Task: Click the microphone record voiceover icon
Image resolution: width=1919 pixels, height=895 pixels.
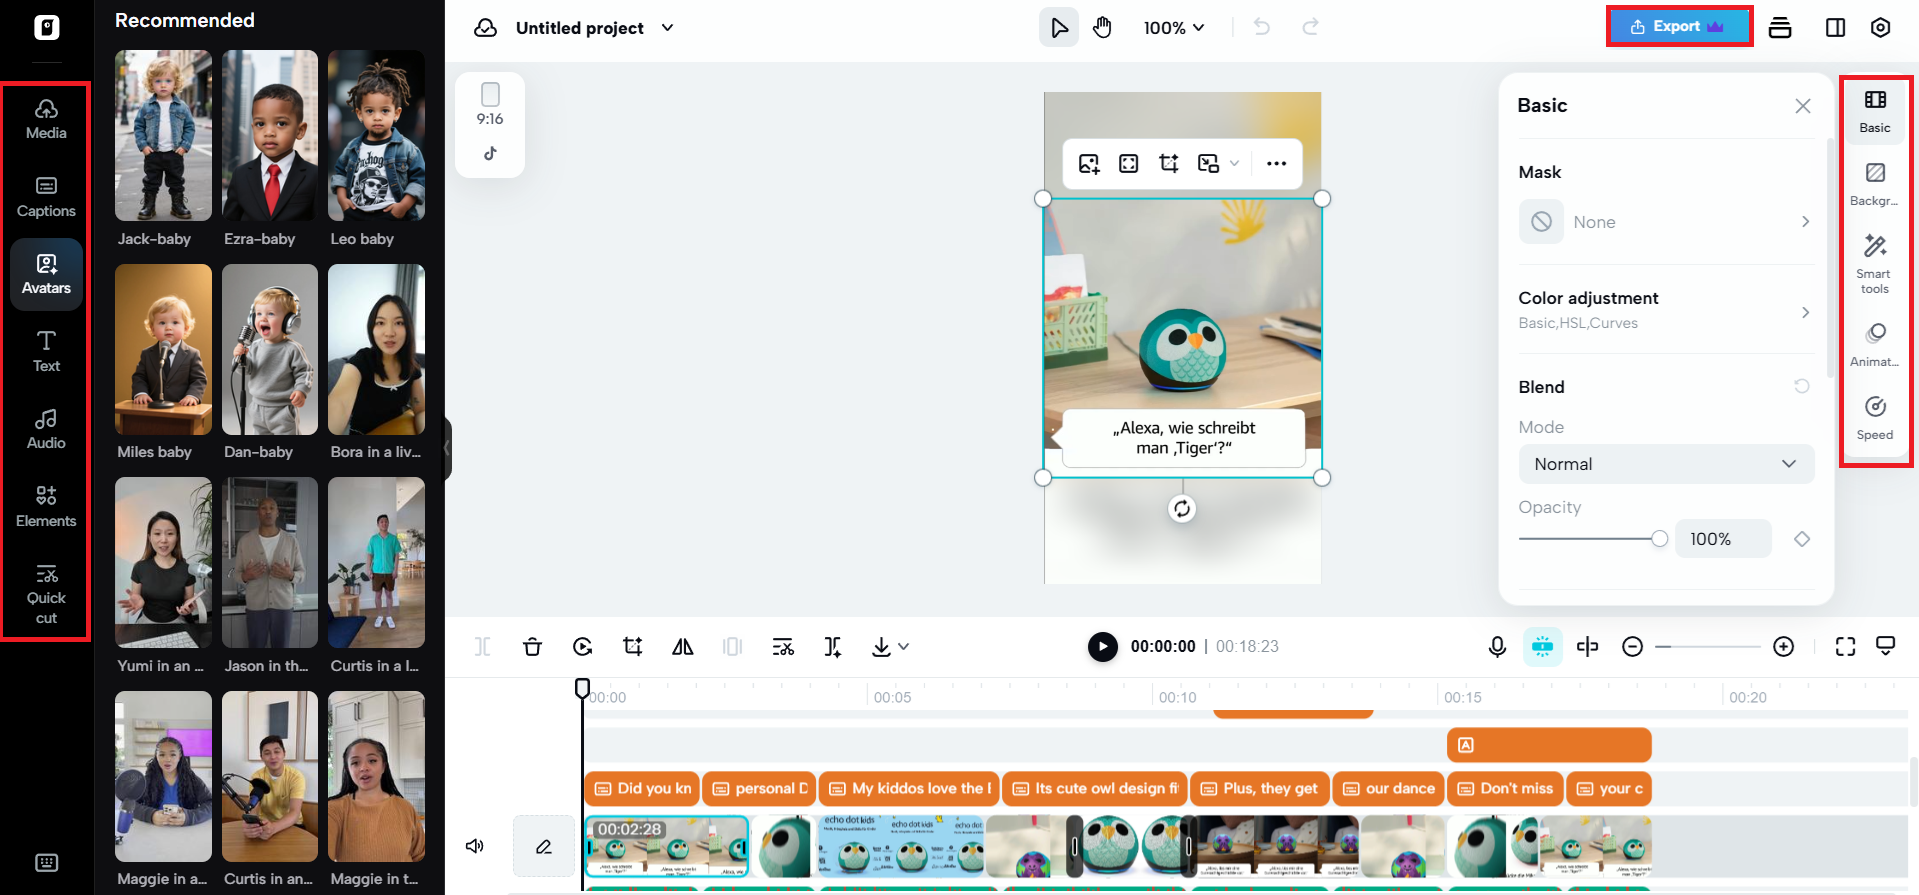Action: [1497, 647]
